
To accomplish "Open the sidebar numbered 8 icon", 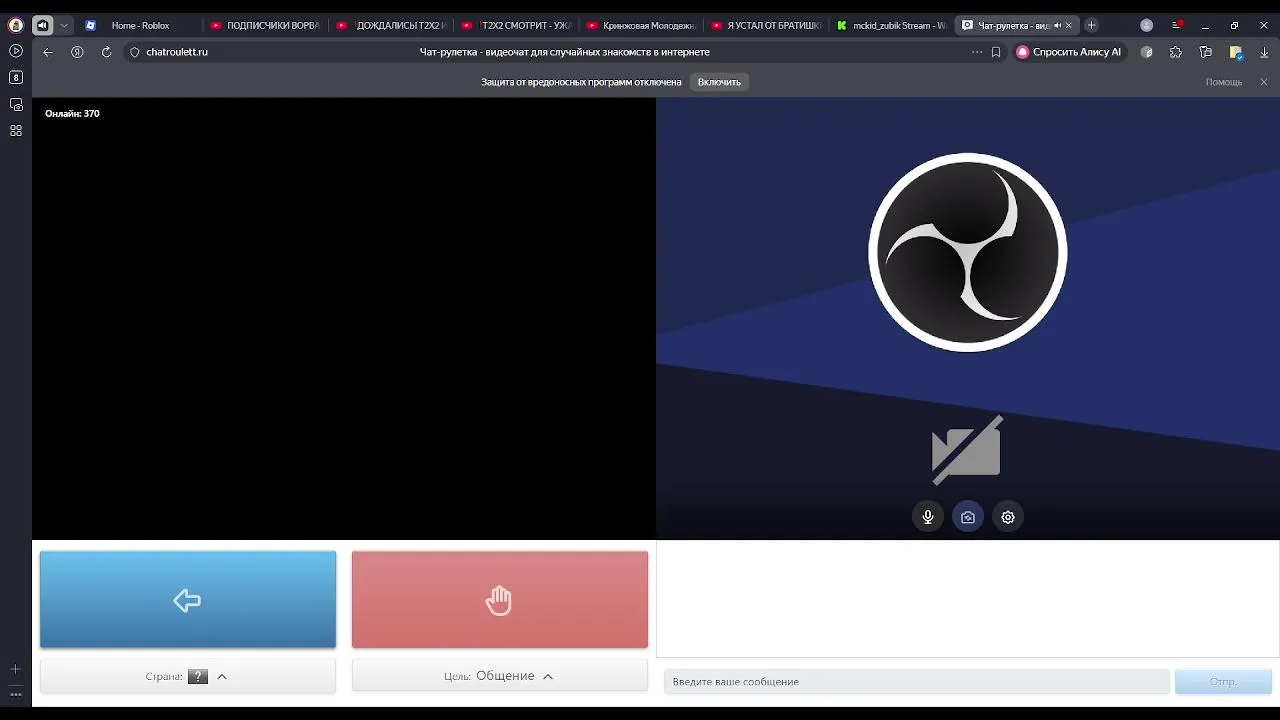I will click(16, 77).
